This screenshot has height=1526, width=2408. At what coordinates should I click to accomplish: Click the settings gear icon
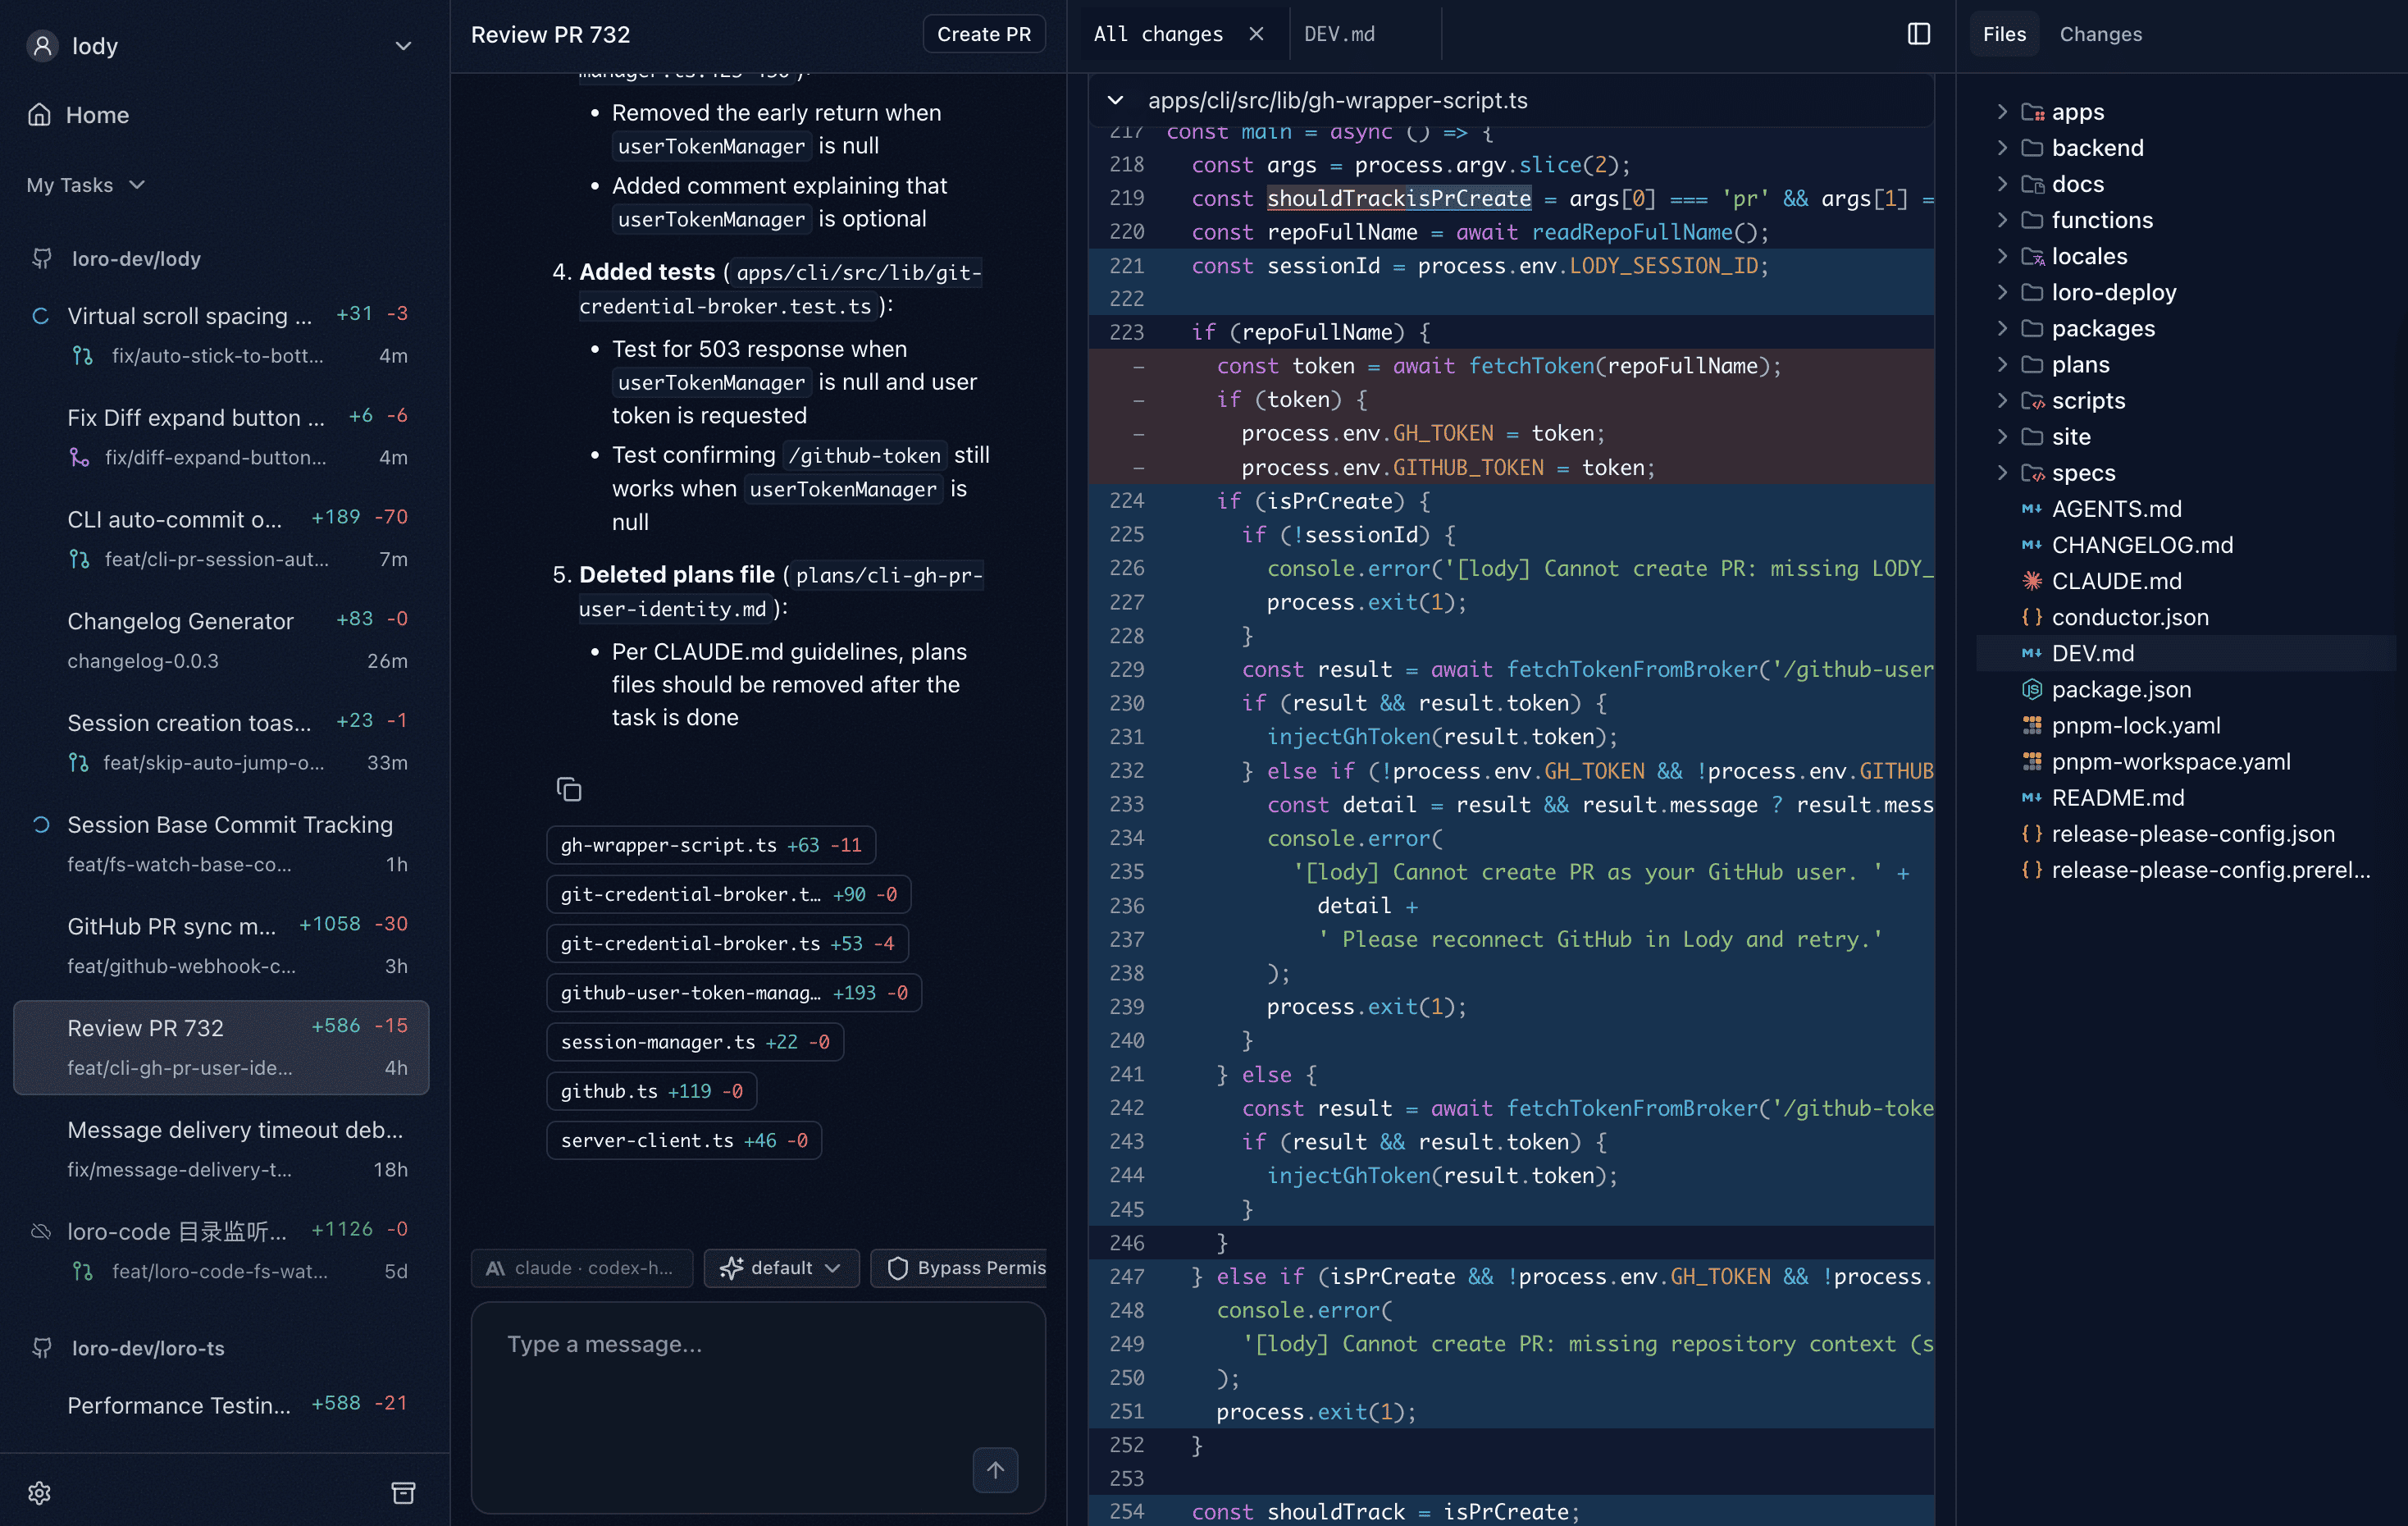tap(39, 1493)
